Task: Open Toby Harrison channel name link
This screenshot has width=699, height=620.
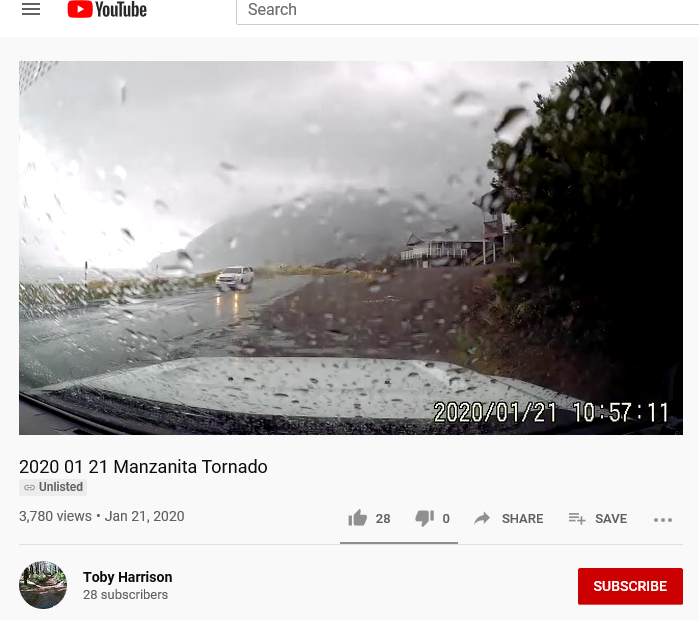Action: [x=127, y=577]
